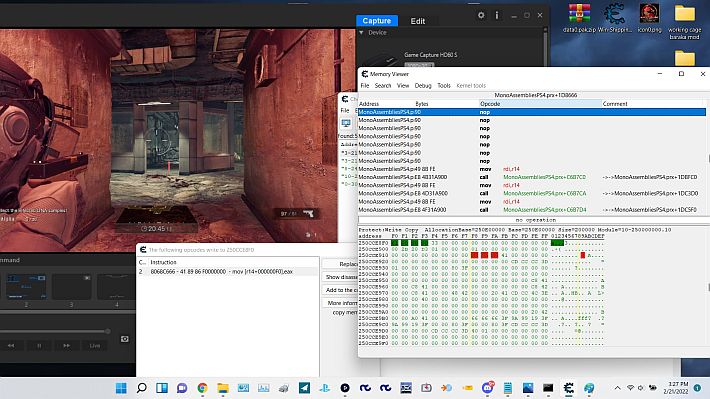710x399 pixels.
Task: Switch to Cheat Engine on the taskbar
Action: [x=568, y=388]
